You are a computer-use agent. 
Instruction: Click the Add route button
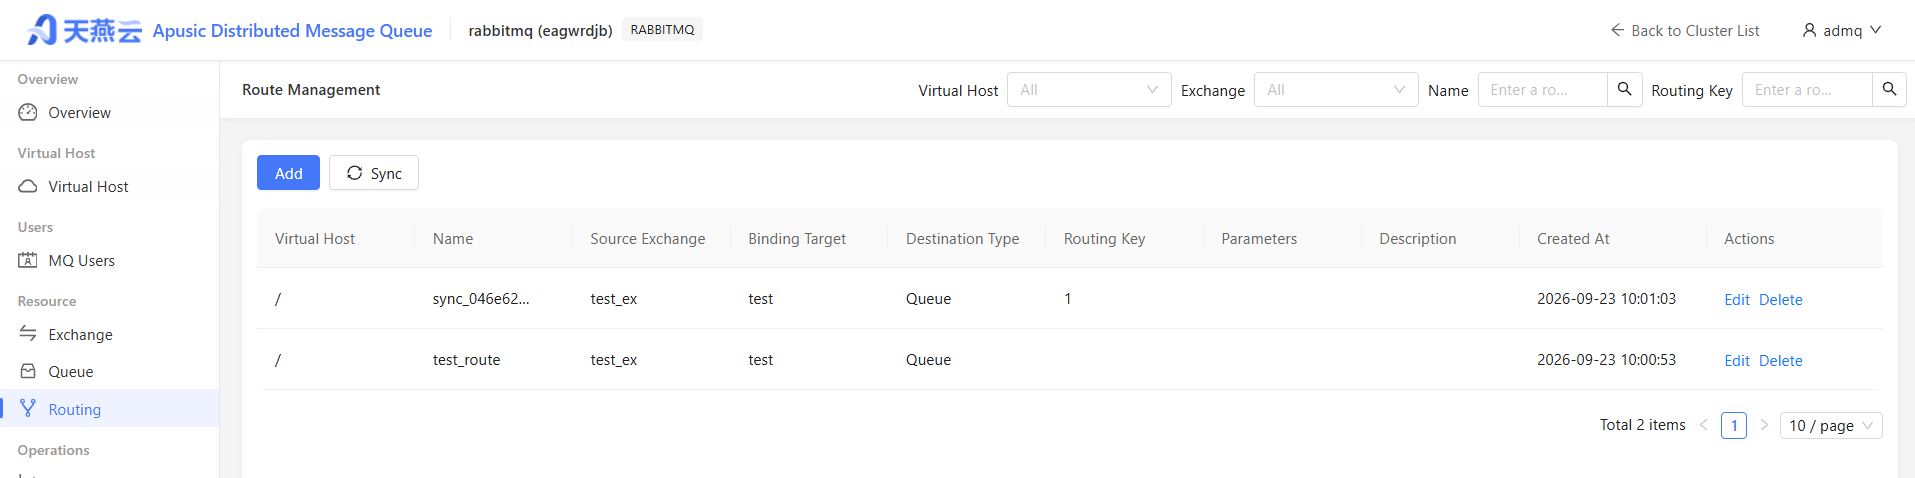[x=288, y=172]
